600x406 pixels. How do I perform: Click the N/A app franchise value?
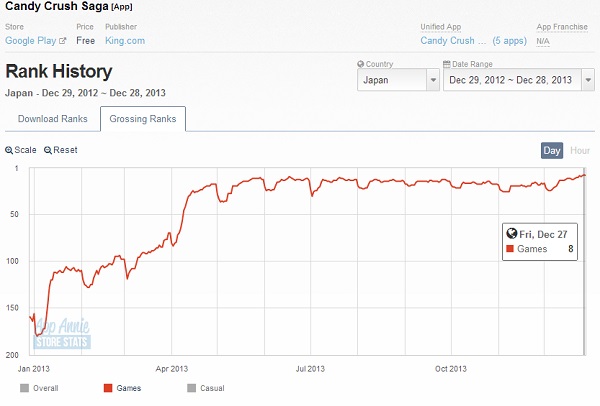[x=543, y=41]
